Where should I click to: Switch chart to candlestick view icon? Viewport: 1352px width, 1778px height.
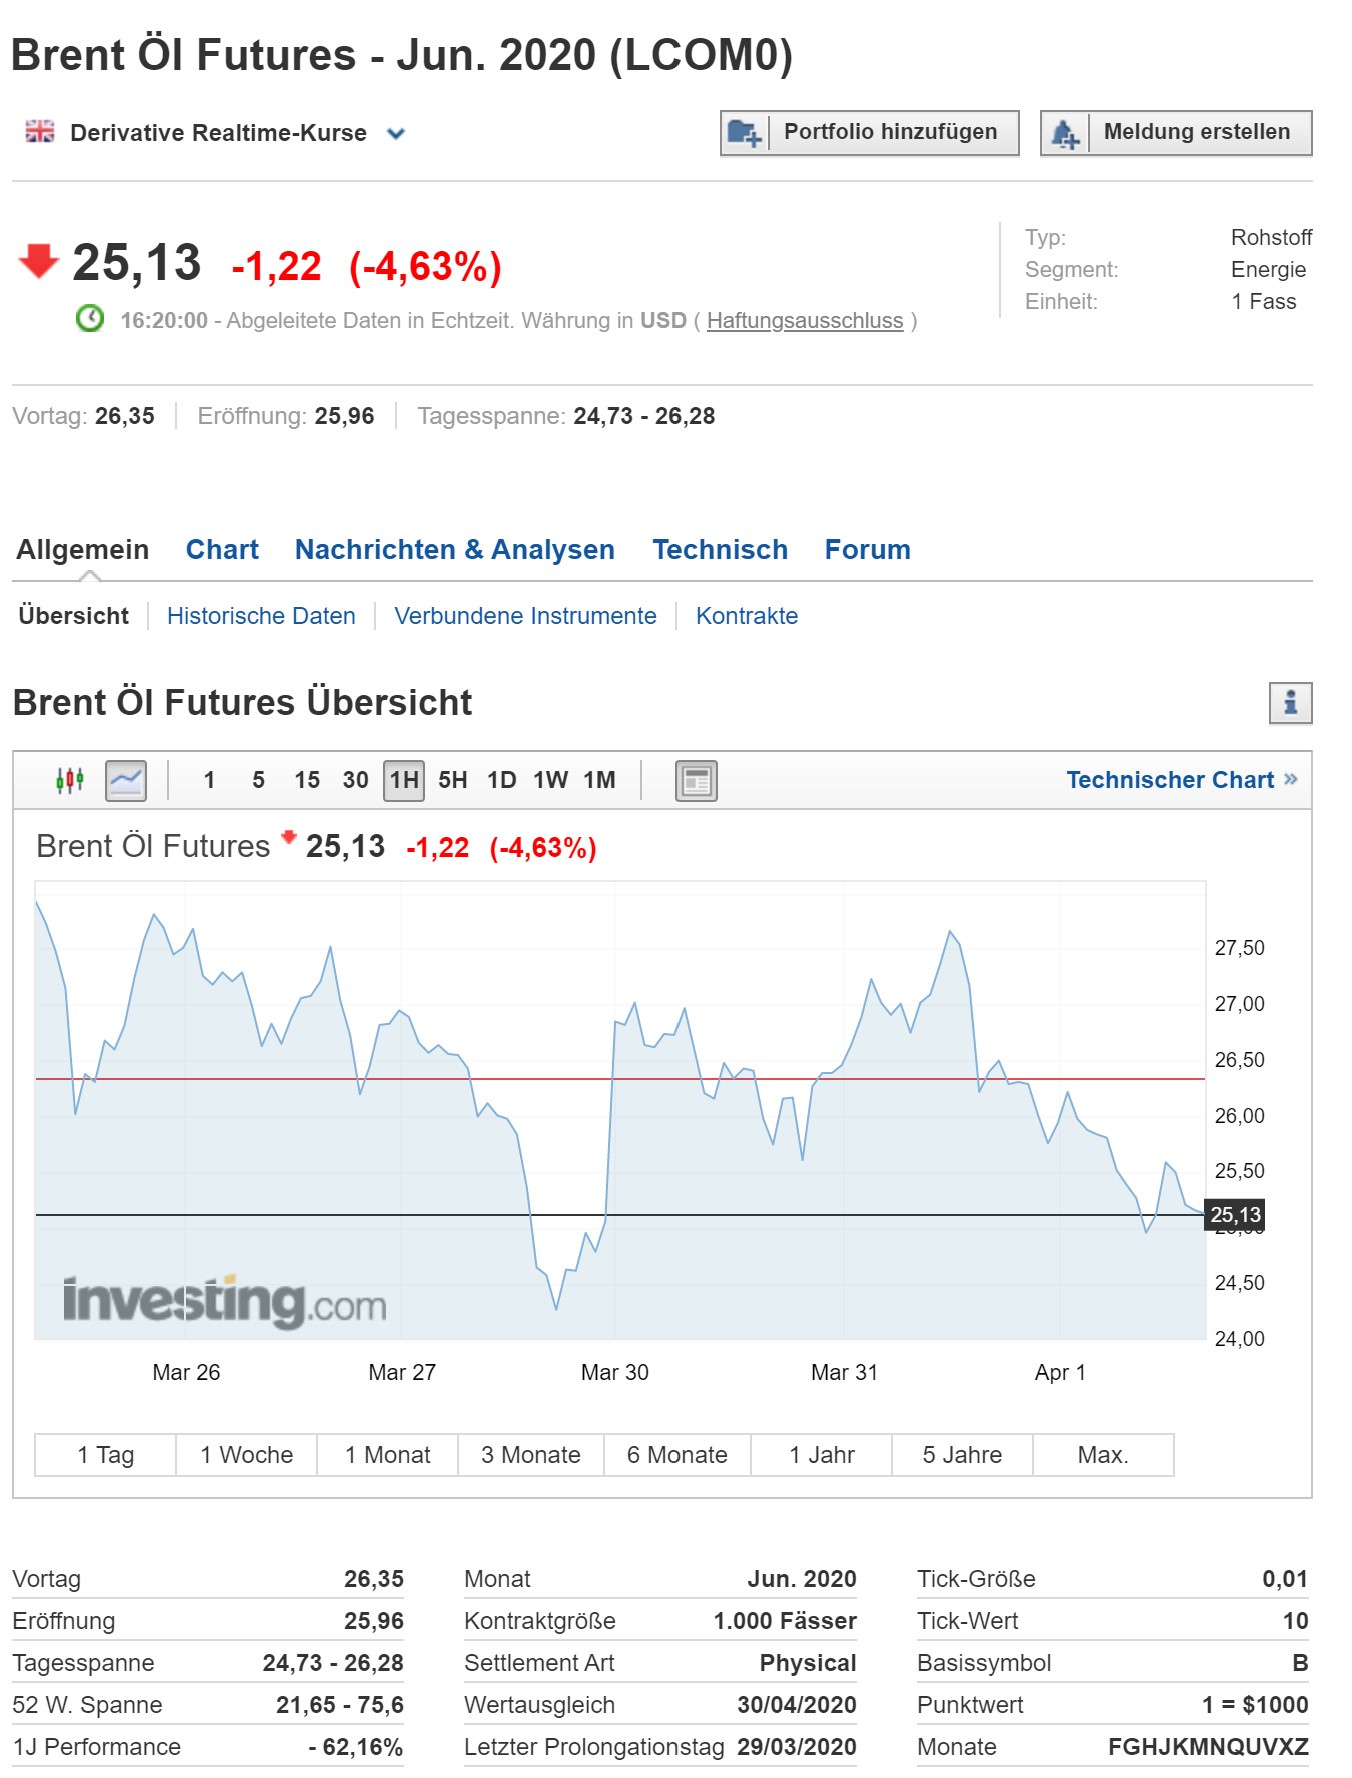(x=70, y=780)
